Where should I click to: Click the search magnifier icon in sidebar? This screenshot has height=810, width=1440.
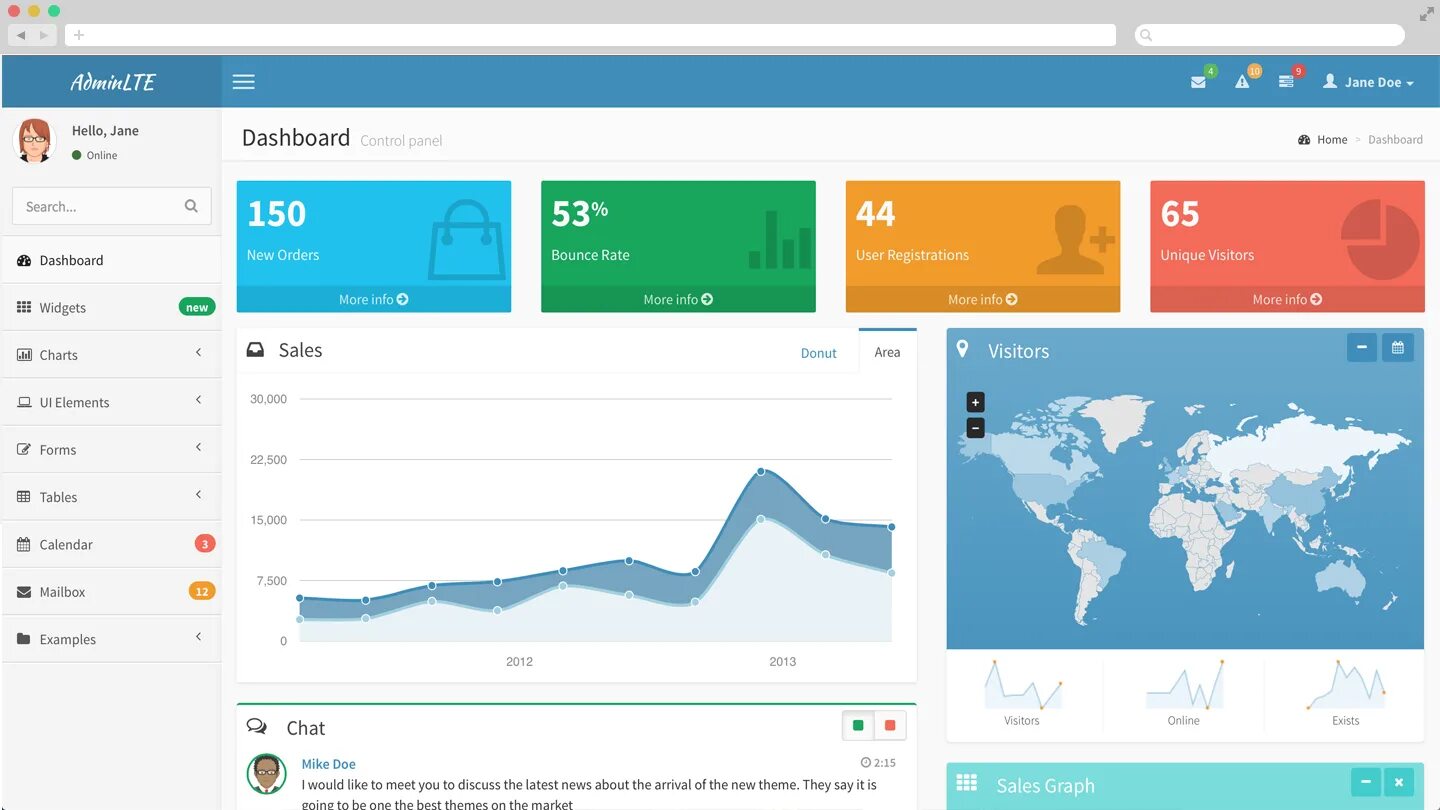(191, 206)
